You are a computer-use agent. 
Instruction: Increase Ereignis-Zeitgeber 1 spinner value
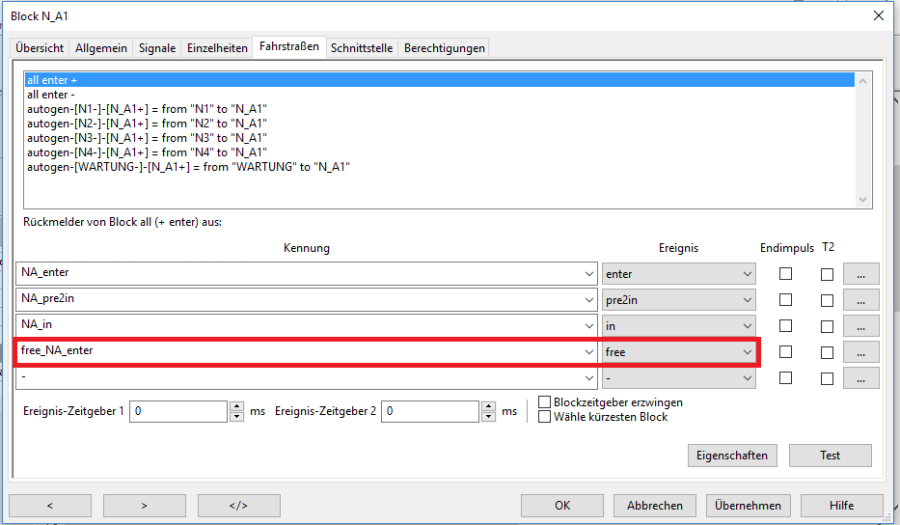point(236,406)
